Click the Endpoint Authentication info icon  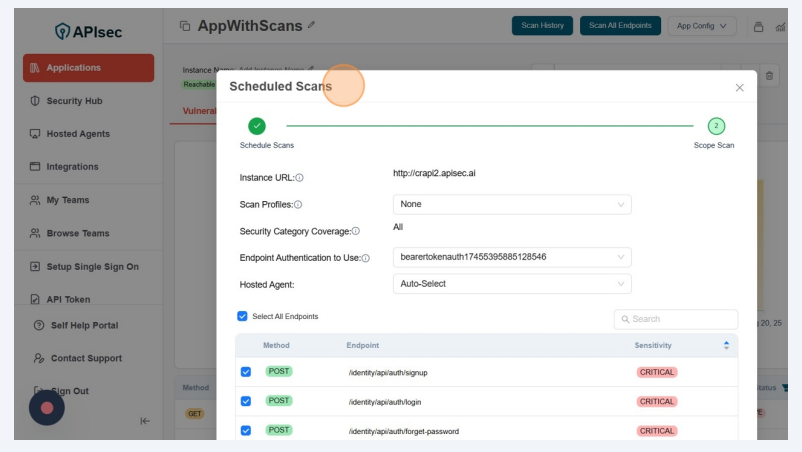tap(365, 258)
